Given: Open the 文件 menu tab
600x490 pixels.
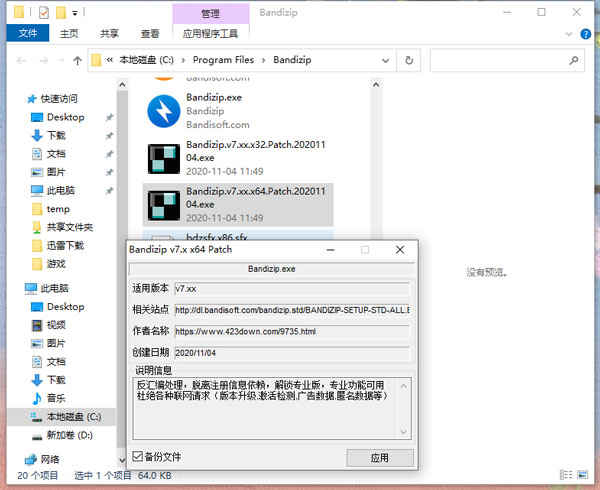Looking at the screenshot, I should click(28, 33).
